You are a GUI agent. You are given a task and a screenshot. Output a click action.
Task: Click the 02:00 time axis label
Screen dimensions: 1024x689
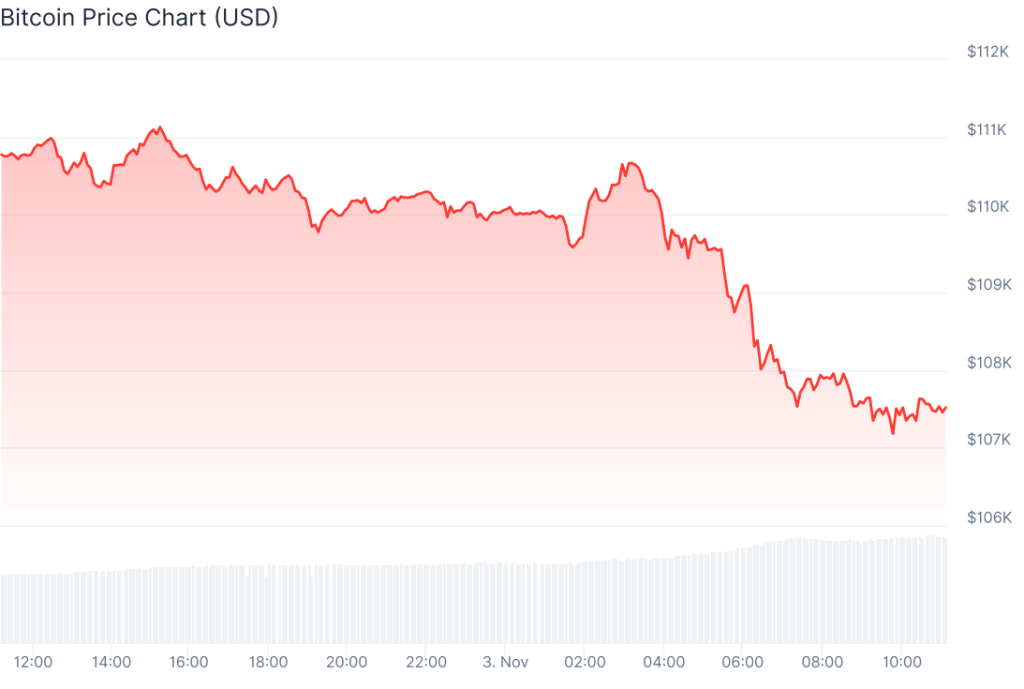(x=585, y=661)
